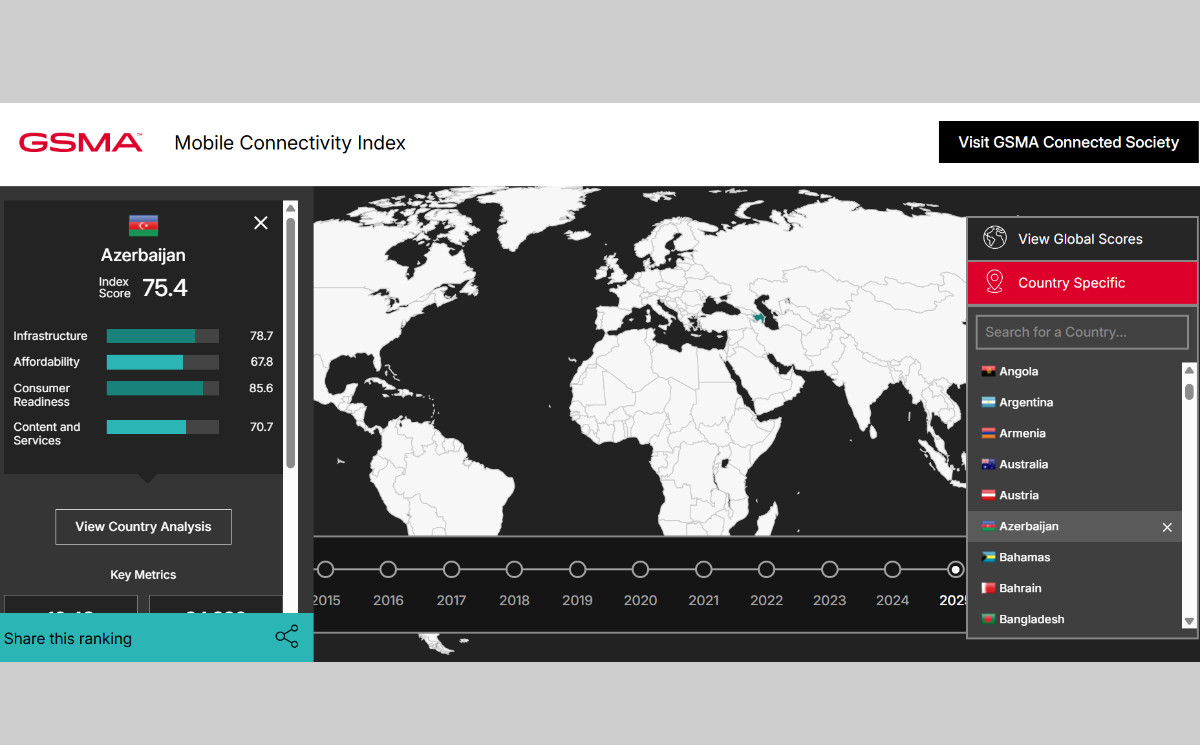Select Argentina in the country list
Screen dimensions: 1200x745
tap(1075, 402)
